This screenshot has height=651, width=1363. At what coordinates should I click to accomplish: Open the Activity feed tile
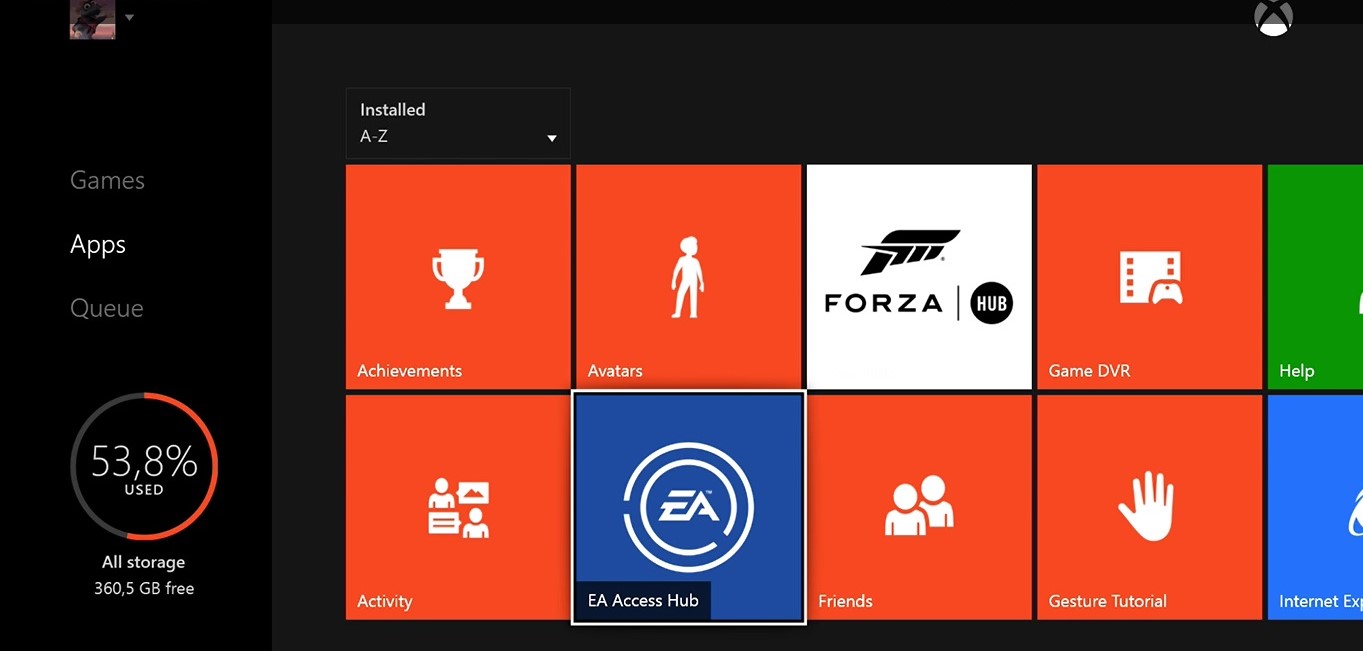pyautogui.click(x=458, y=507)
